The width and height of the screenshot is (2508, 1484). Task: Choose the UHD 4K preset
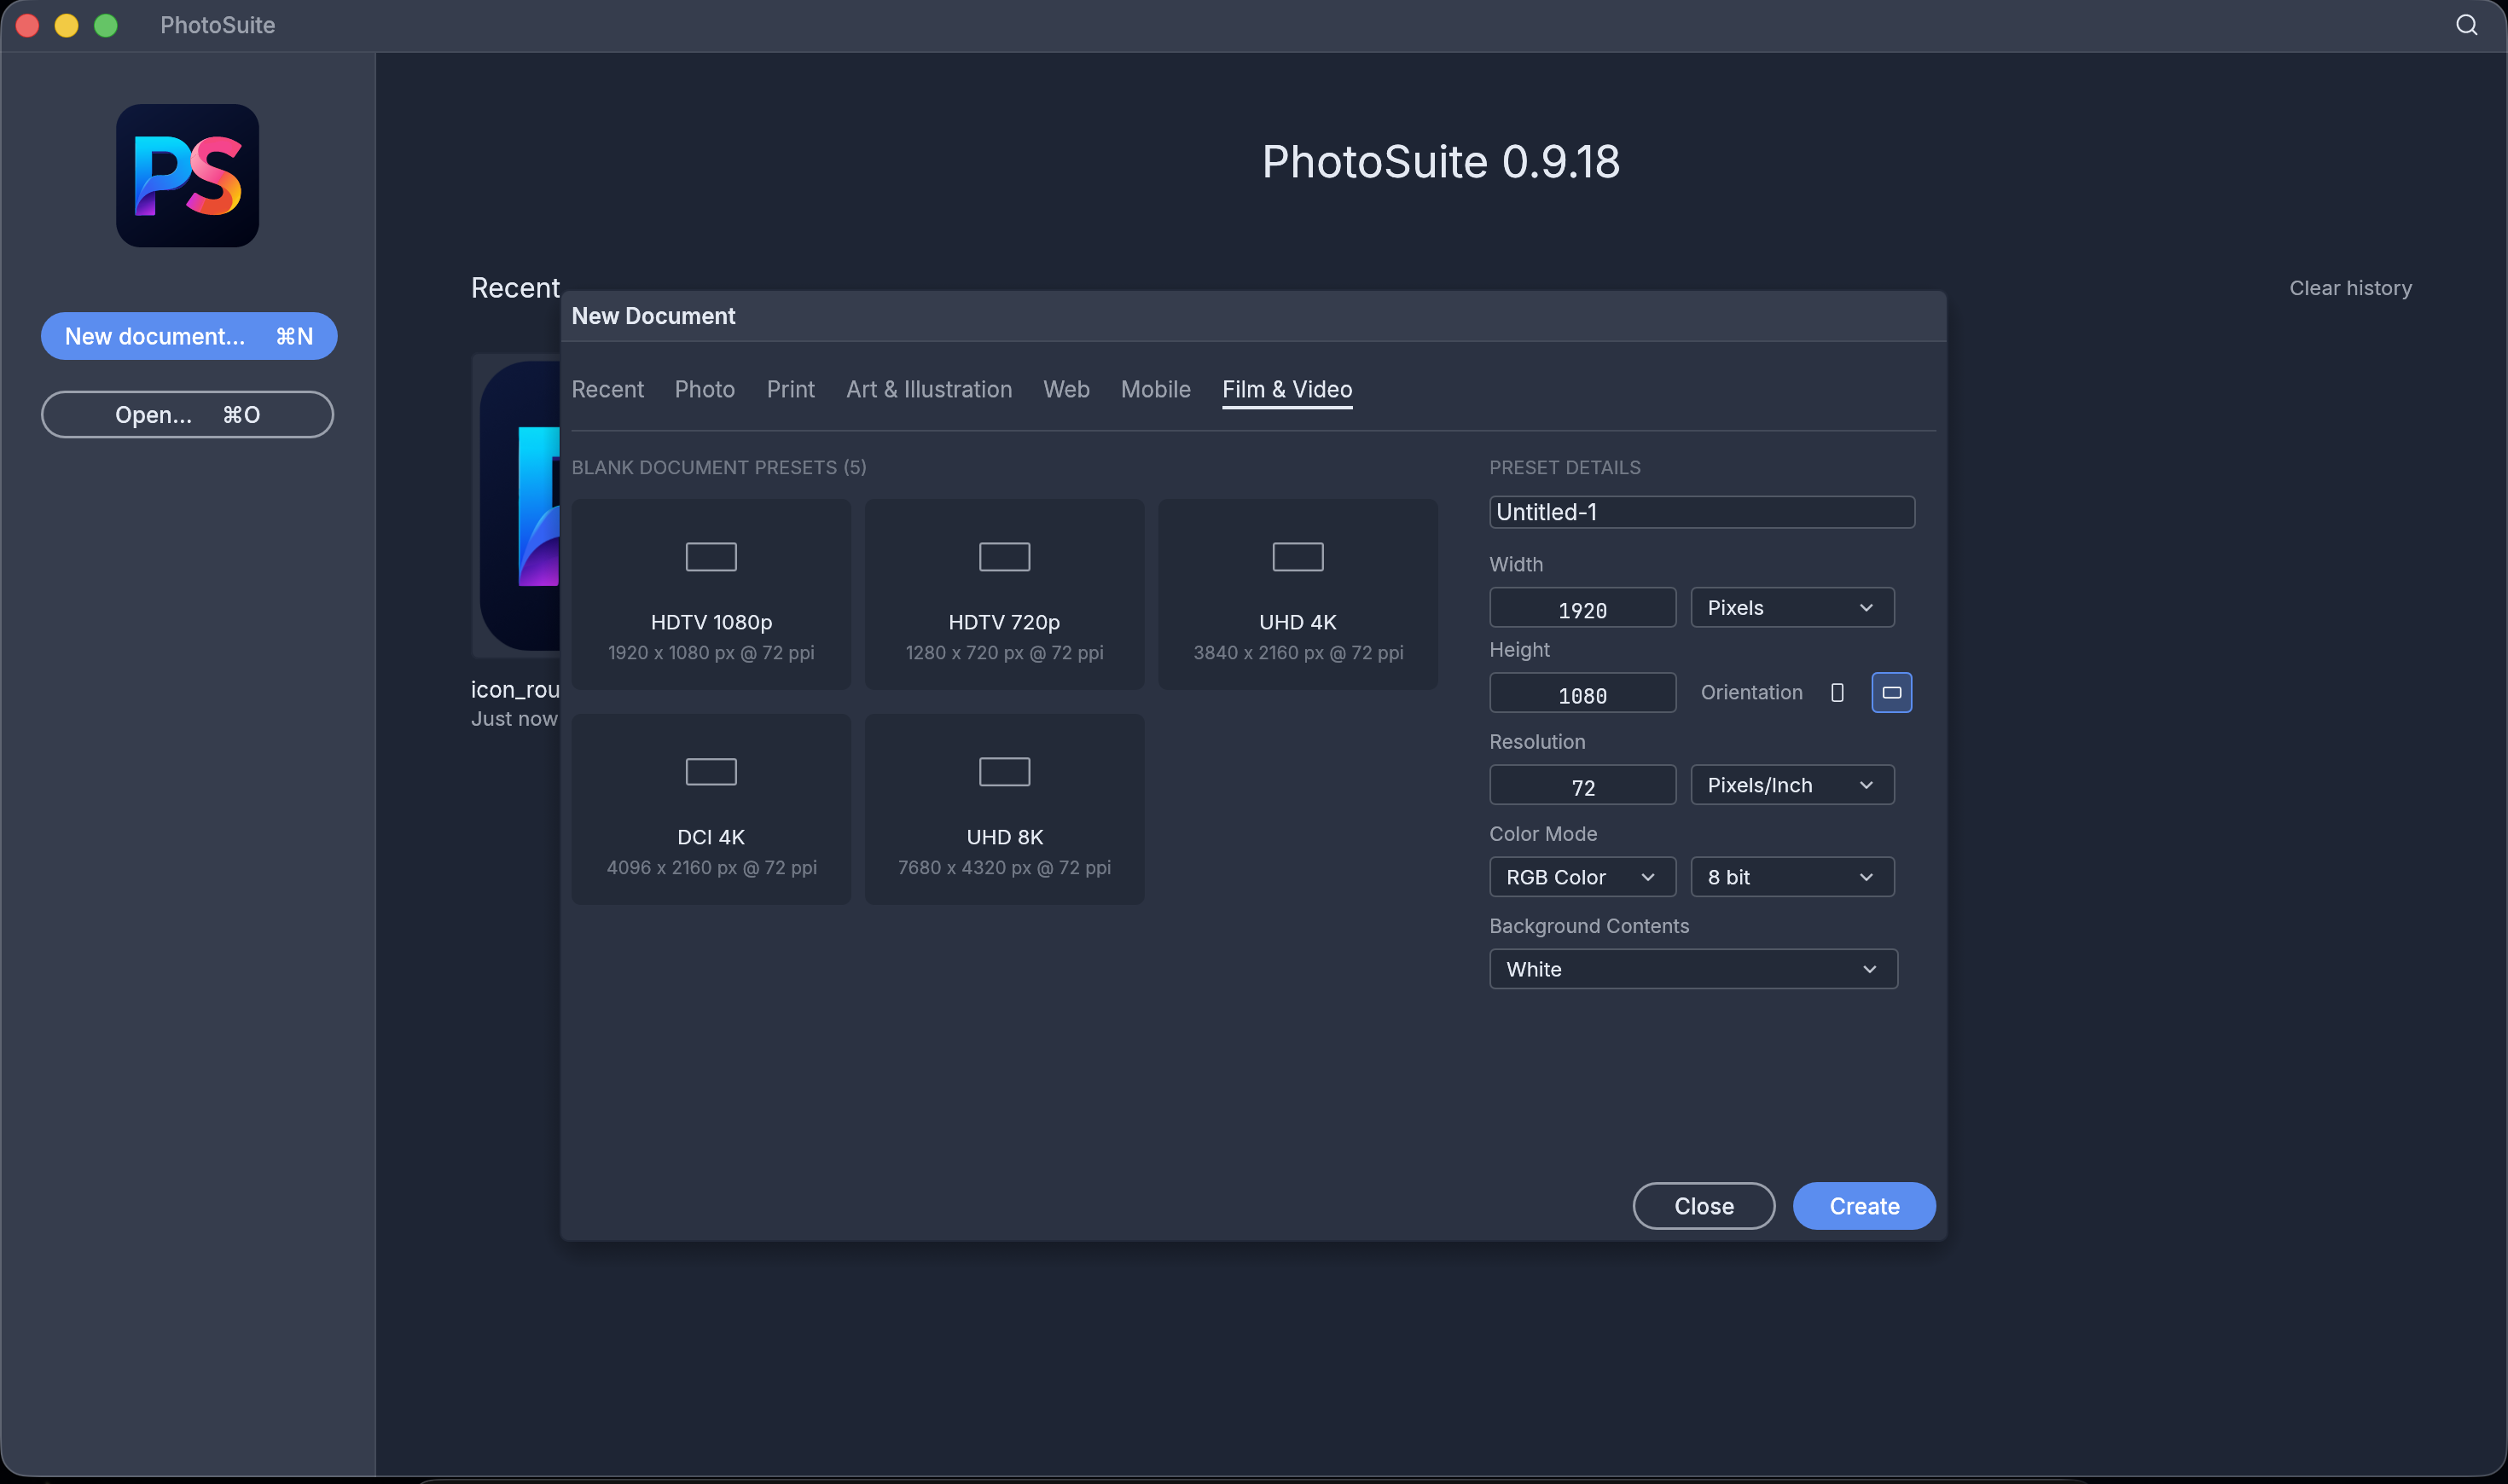(1298, 594)
